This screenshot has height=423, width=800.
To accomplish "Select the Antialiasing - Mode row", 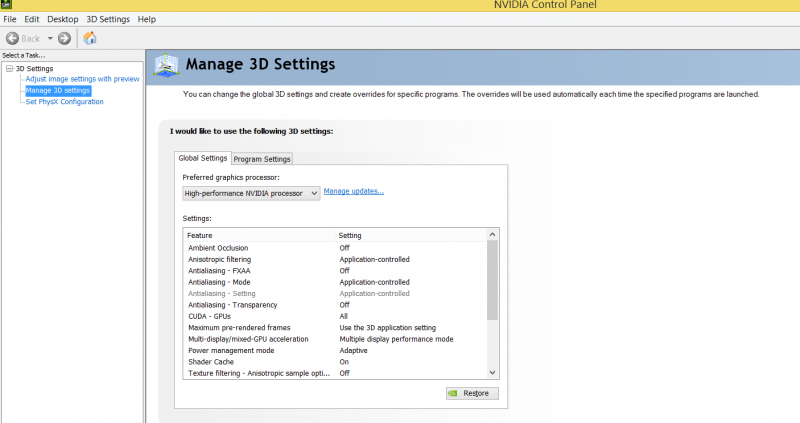I will click(335, 282).
